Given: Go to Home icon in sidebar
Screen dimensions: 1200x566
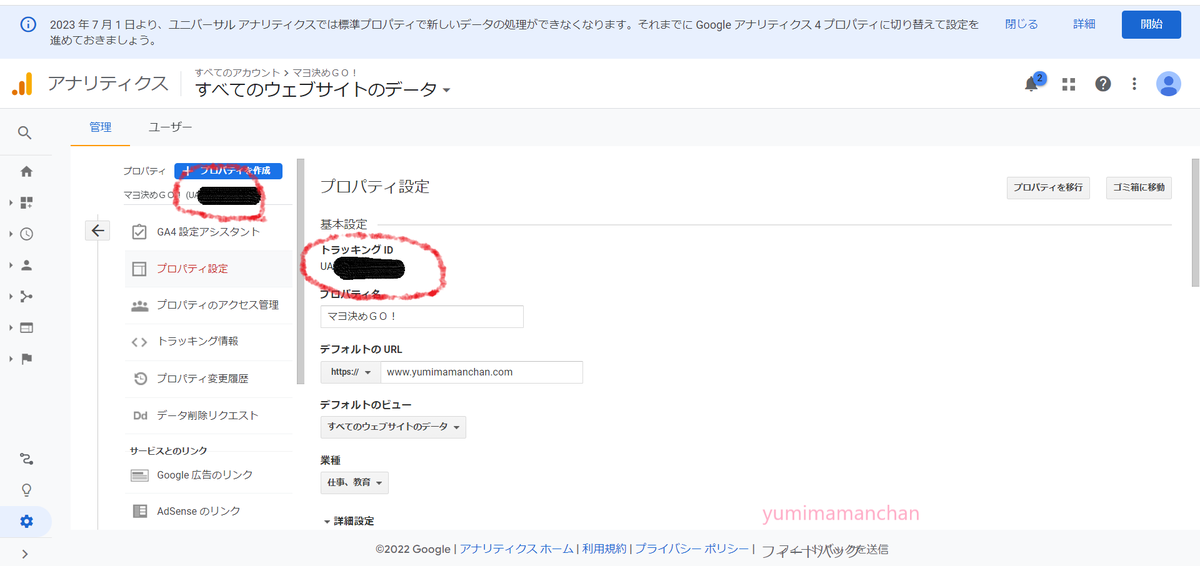Looking at the screenshot, I should pyautogui.click(x=26, y=171).
